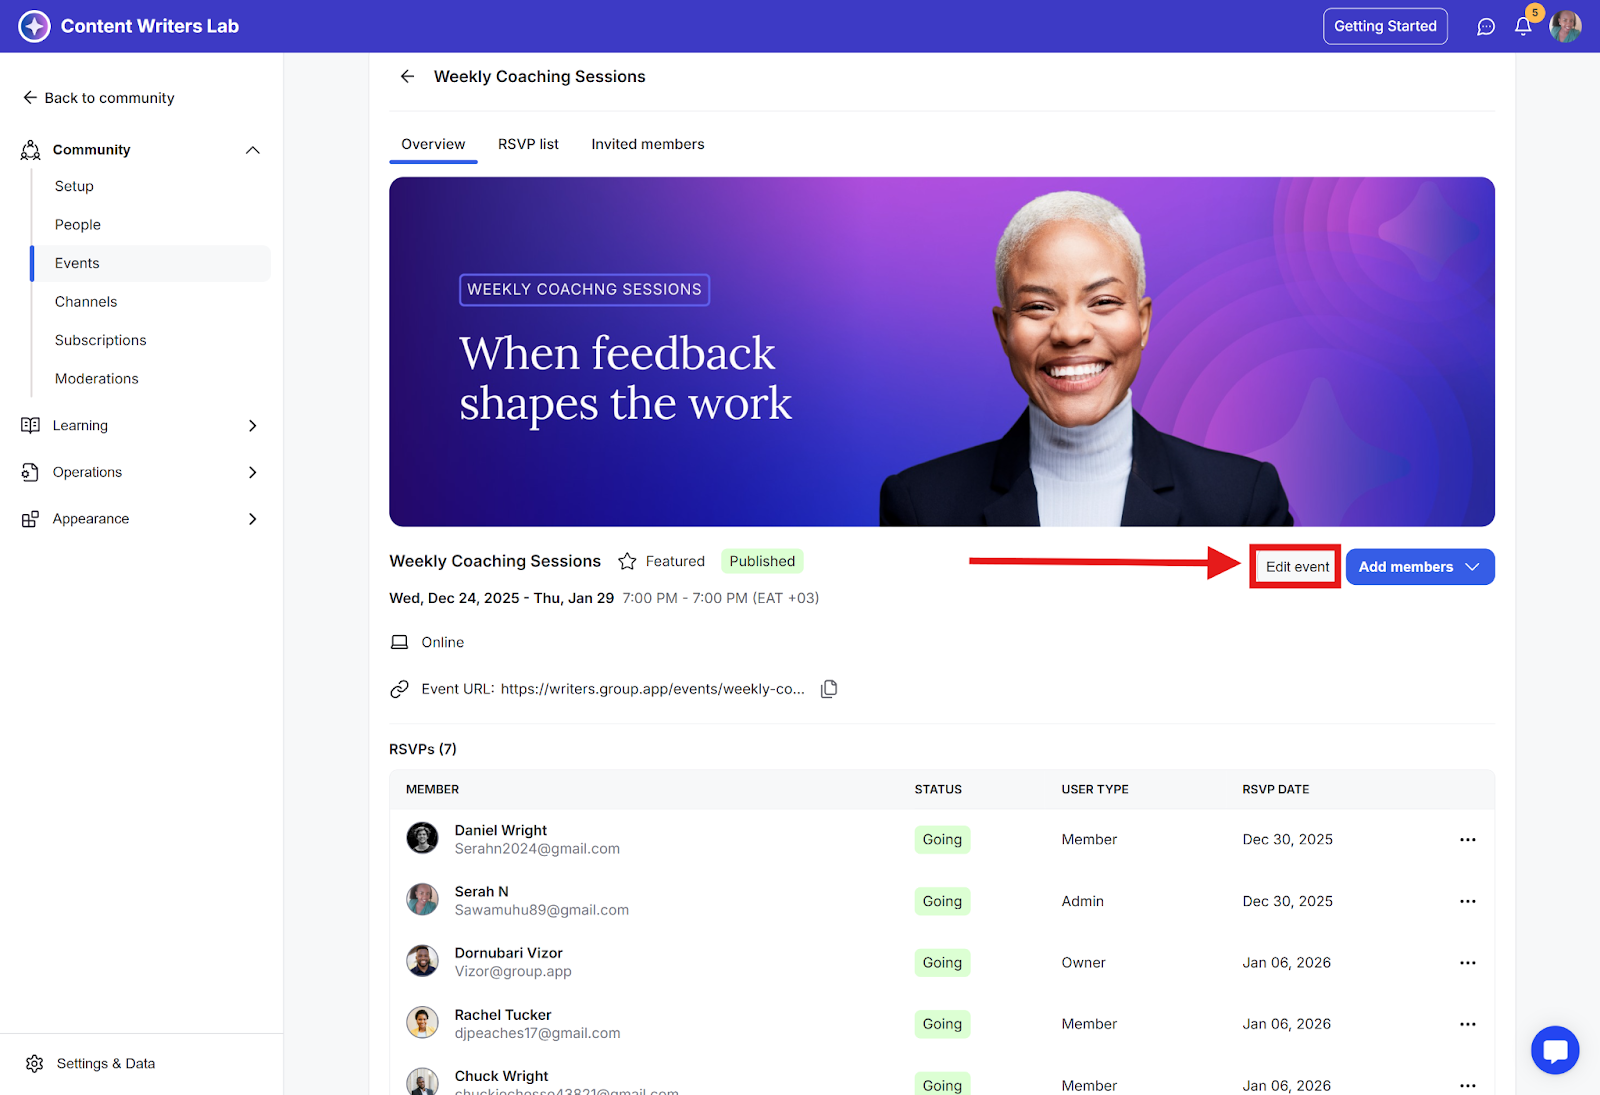
Task: Click the USER TYPE column header
Action: pyautogui.click(x=1095, y=790)
